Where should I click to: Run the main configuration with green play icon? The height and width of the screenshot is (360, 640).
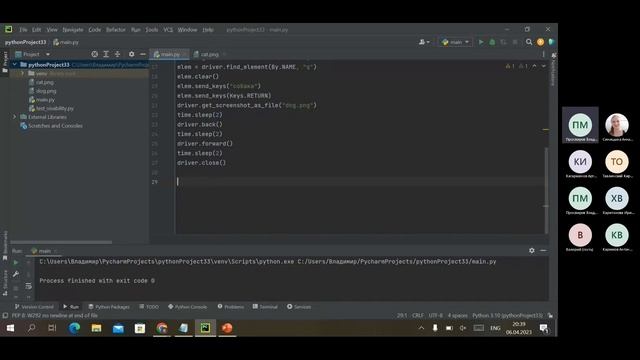tap(481, 42)
